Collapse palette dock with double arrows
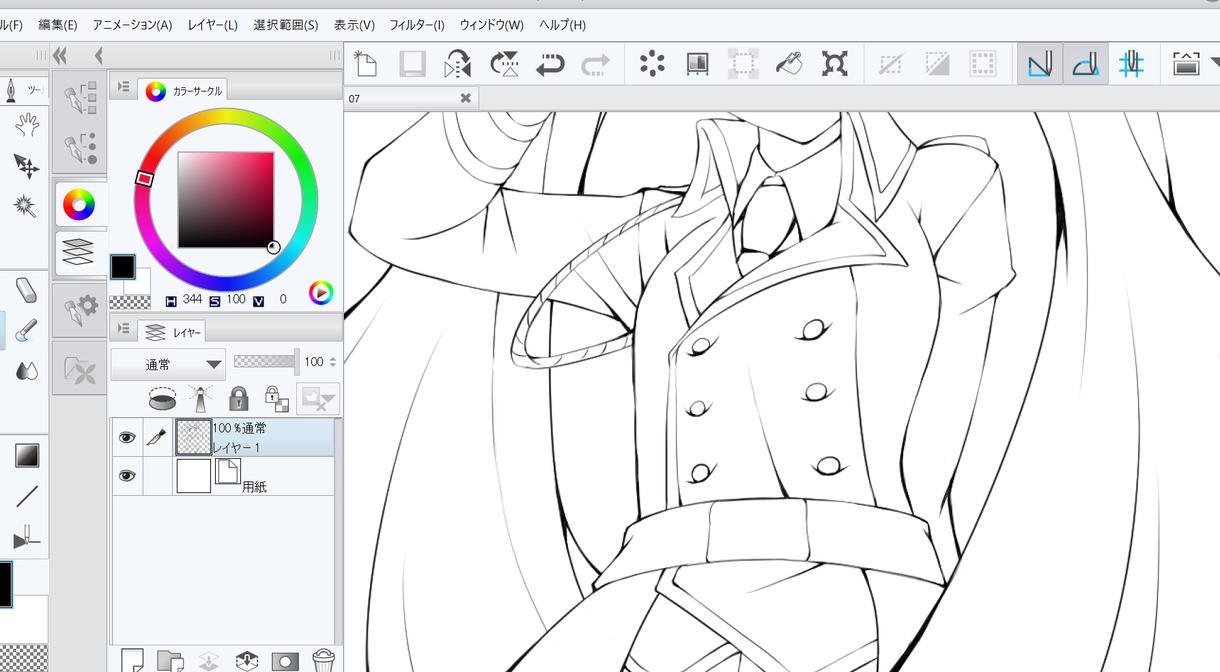The image size is (1220, 672). coord(60,55)
